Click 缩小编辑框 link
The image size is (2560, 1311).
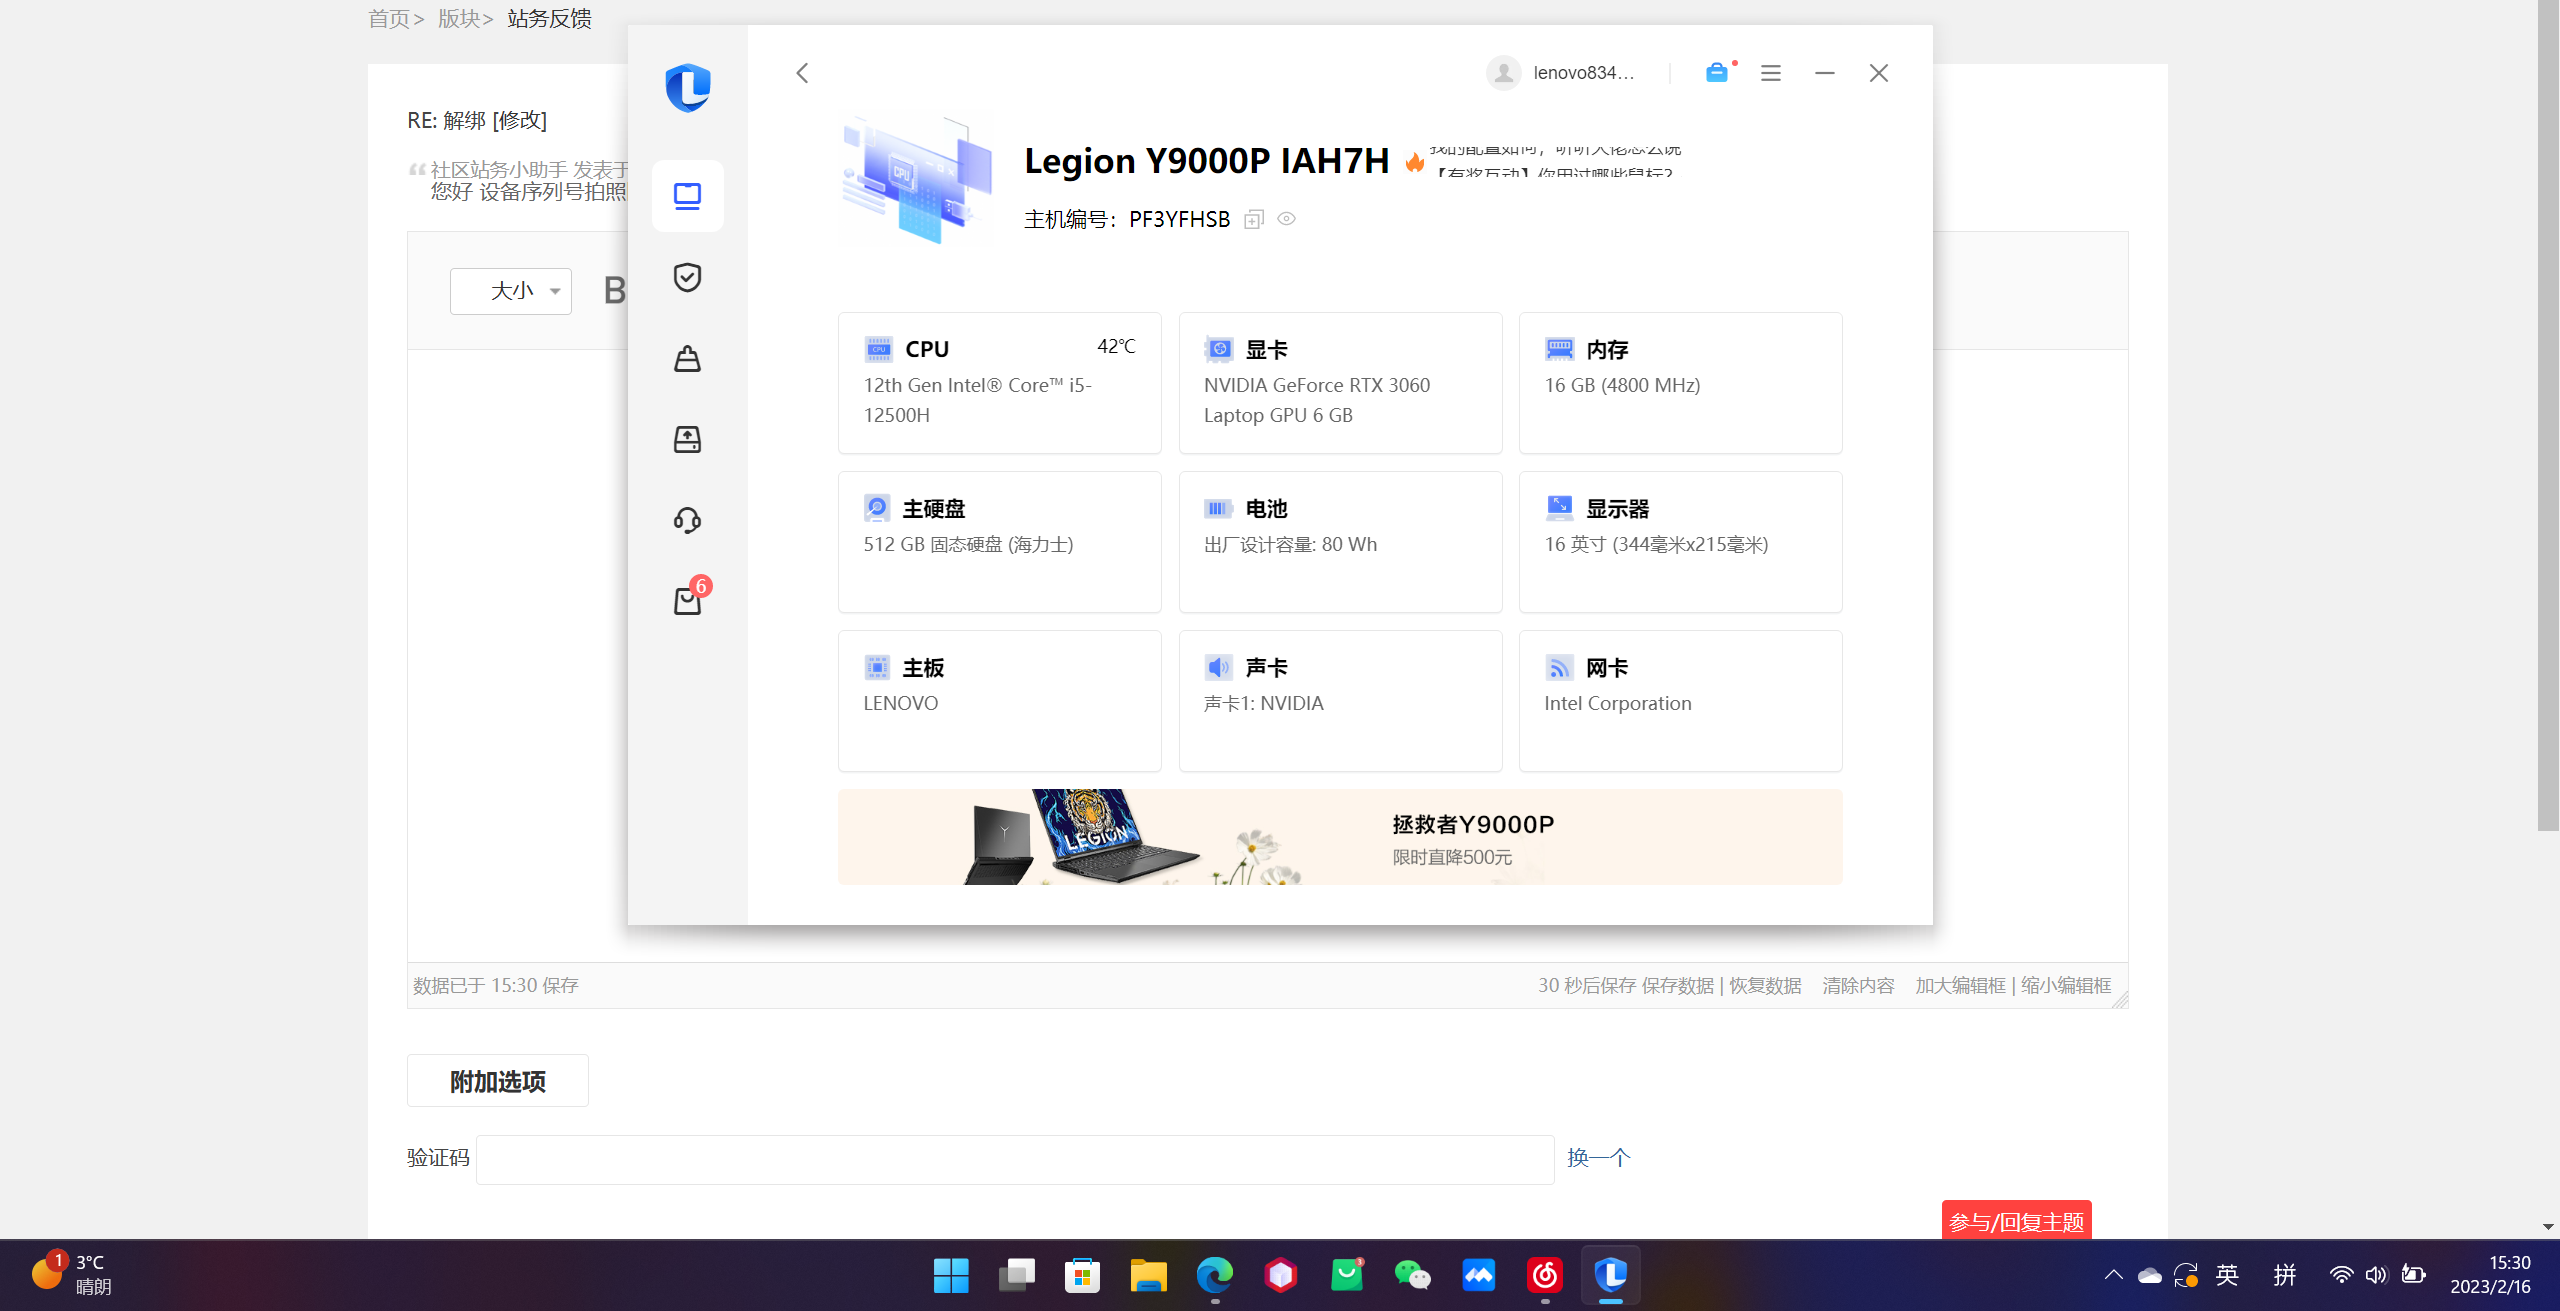[2066, 985]
